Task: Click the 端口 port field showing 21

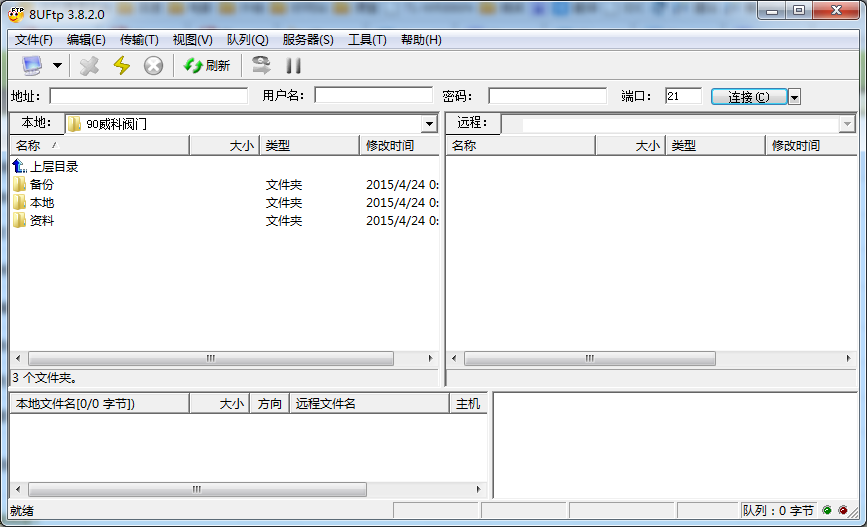Action: tap(683, 96)
